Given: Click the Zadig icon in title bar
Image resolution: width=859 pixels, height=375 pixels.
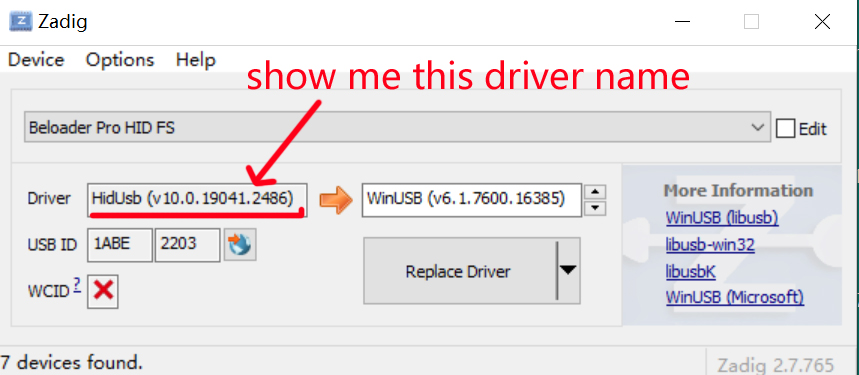Looking at the screenshot, I should (21, 22).
